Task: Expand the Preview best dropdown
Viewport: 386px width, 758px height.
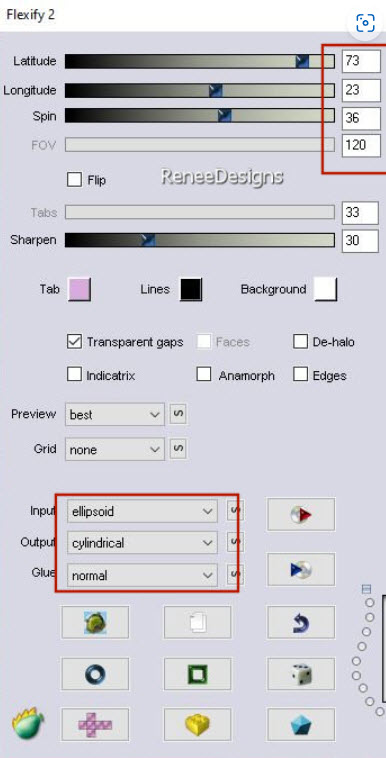Action: click(115, 415)
